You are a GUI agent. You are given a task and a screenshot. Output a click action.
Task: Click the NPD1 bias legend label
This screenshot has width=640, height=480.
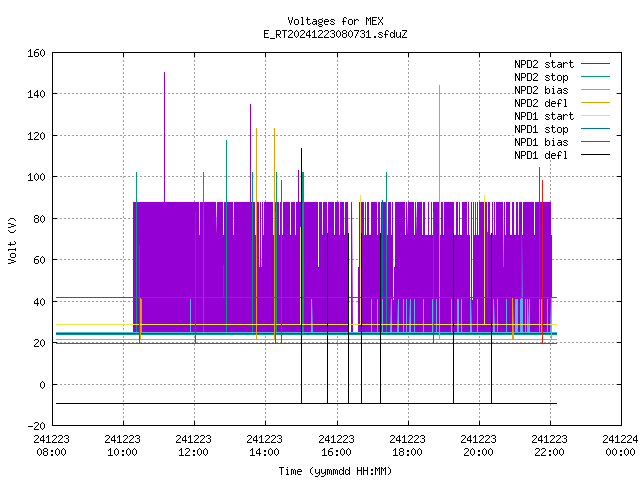point(541,142)
